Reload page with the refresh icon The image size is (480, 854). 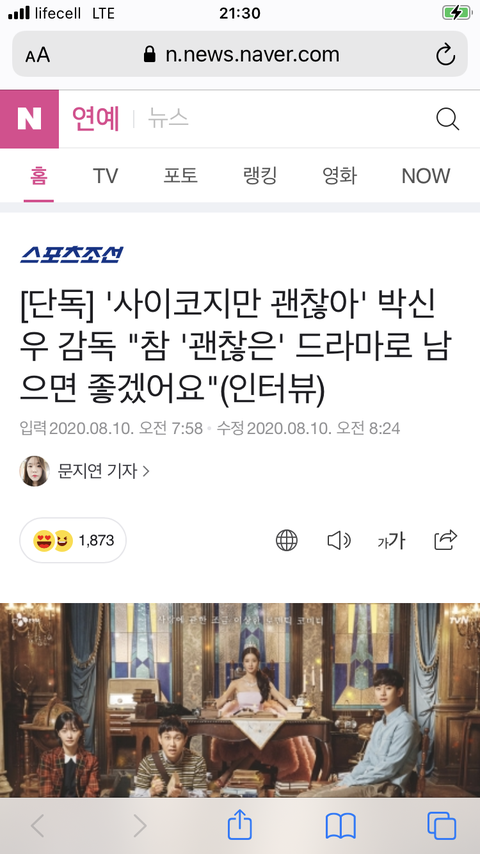click(445, 54)
